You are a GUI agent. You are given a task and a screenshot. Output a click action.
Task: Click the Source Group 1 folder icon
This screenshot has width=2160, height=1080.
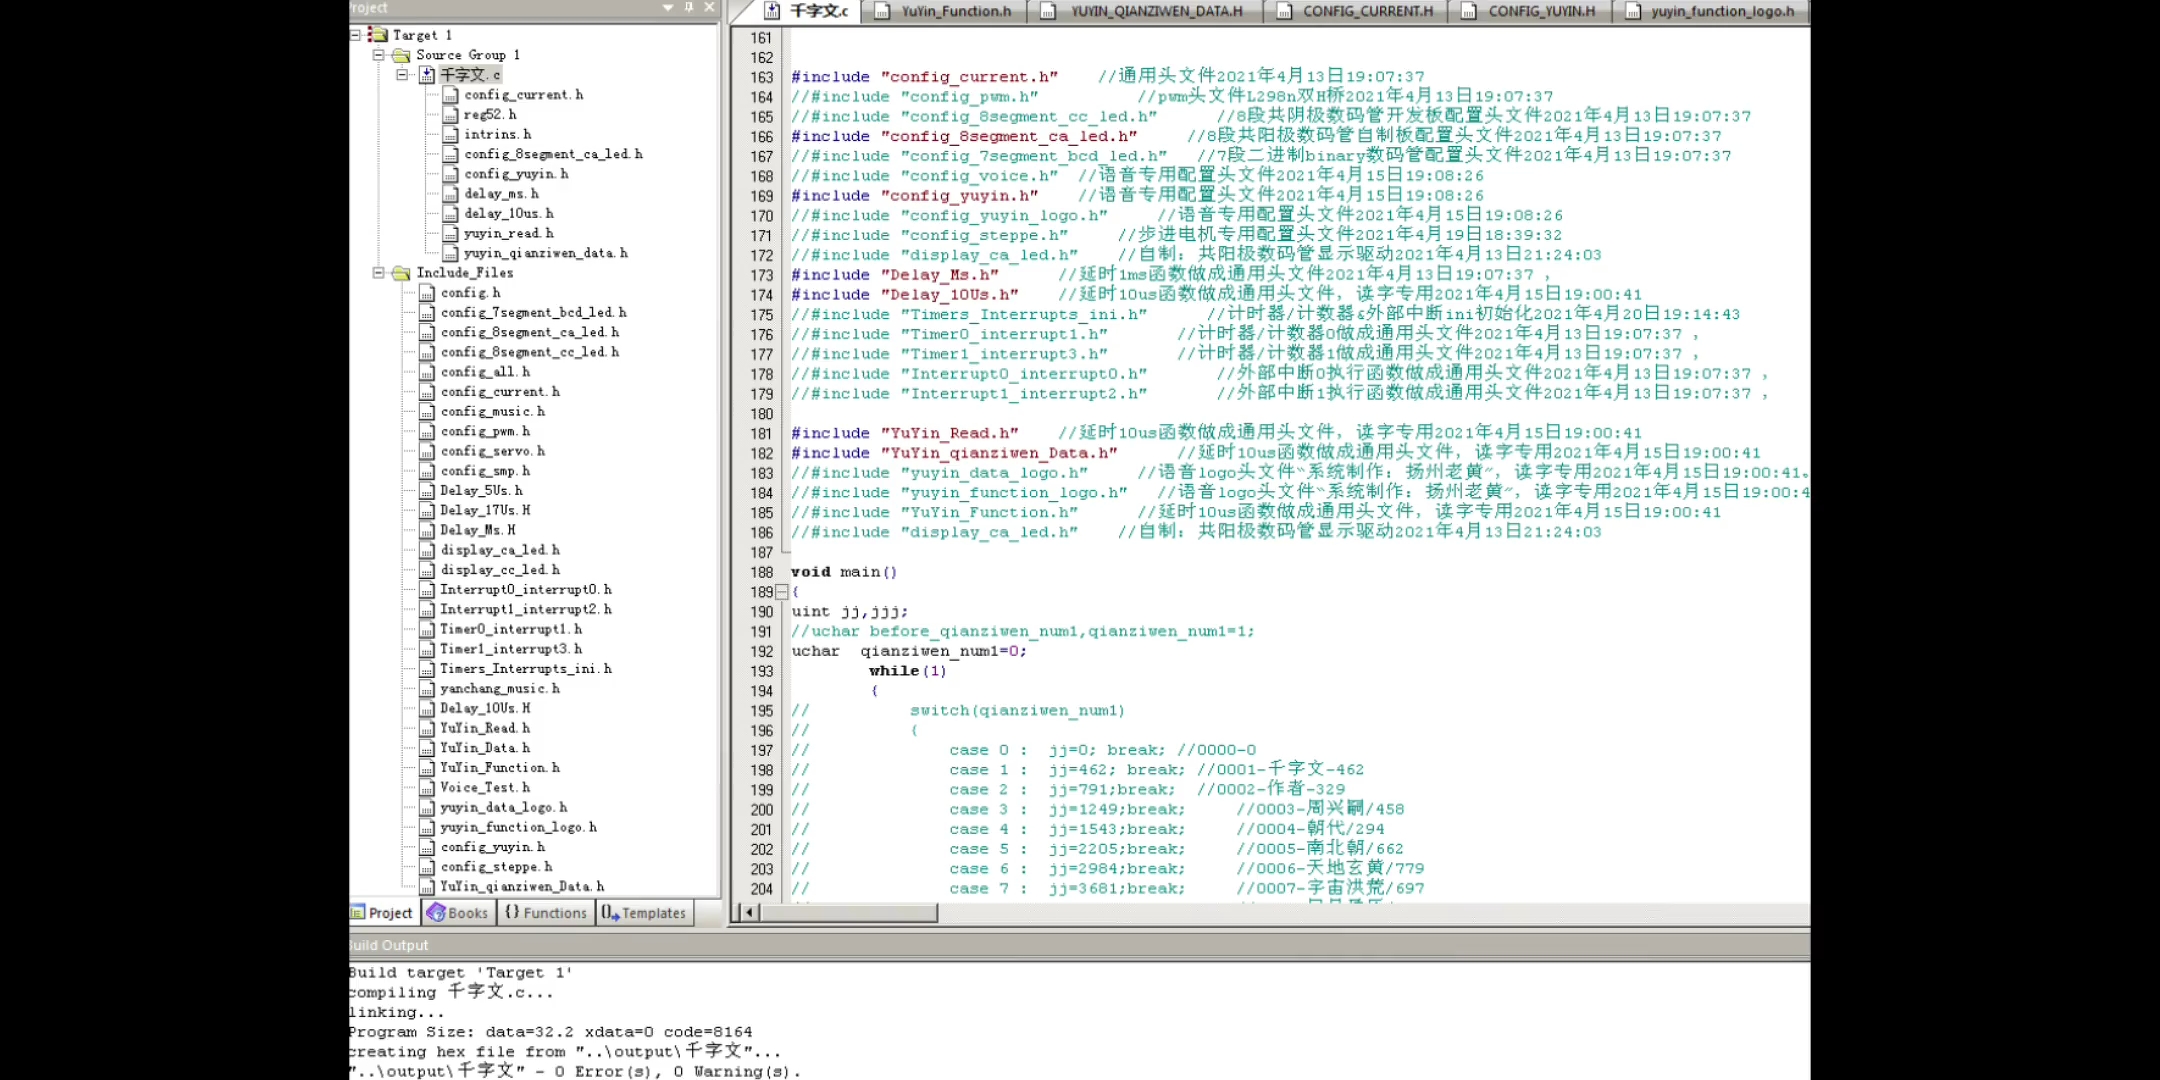(402, 55)
